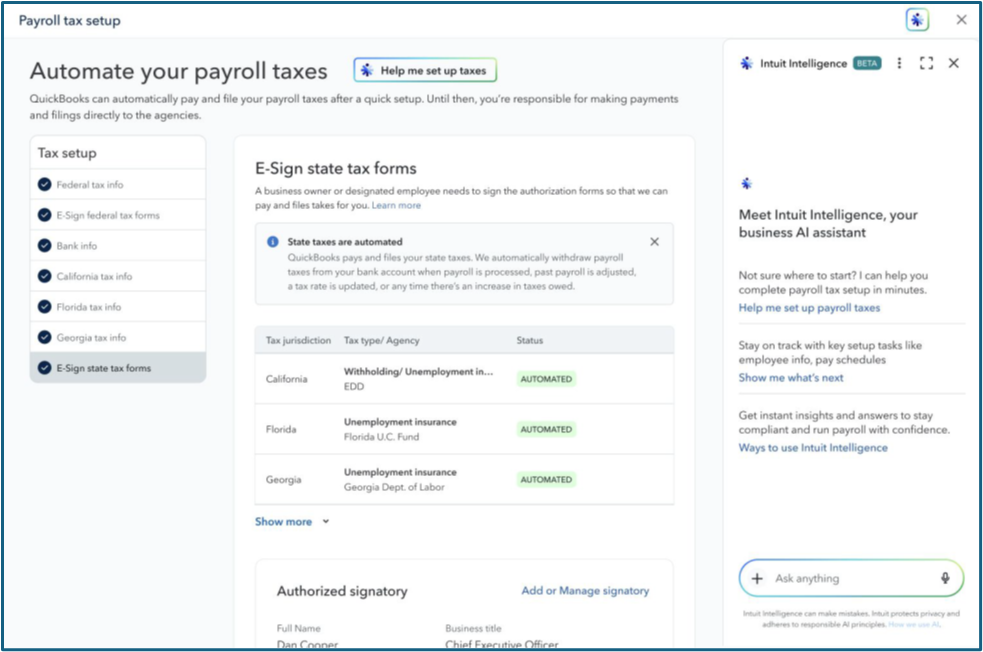983x652 pixels.
Task: Click into the Ask anything input field
Action: 850,578
